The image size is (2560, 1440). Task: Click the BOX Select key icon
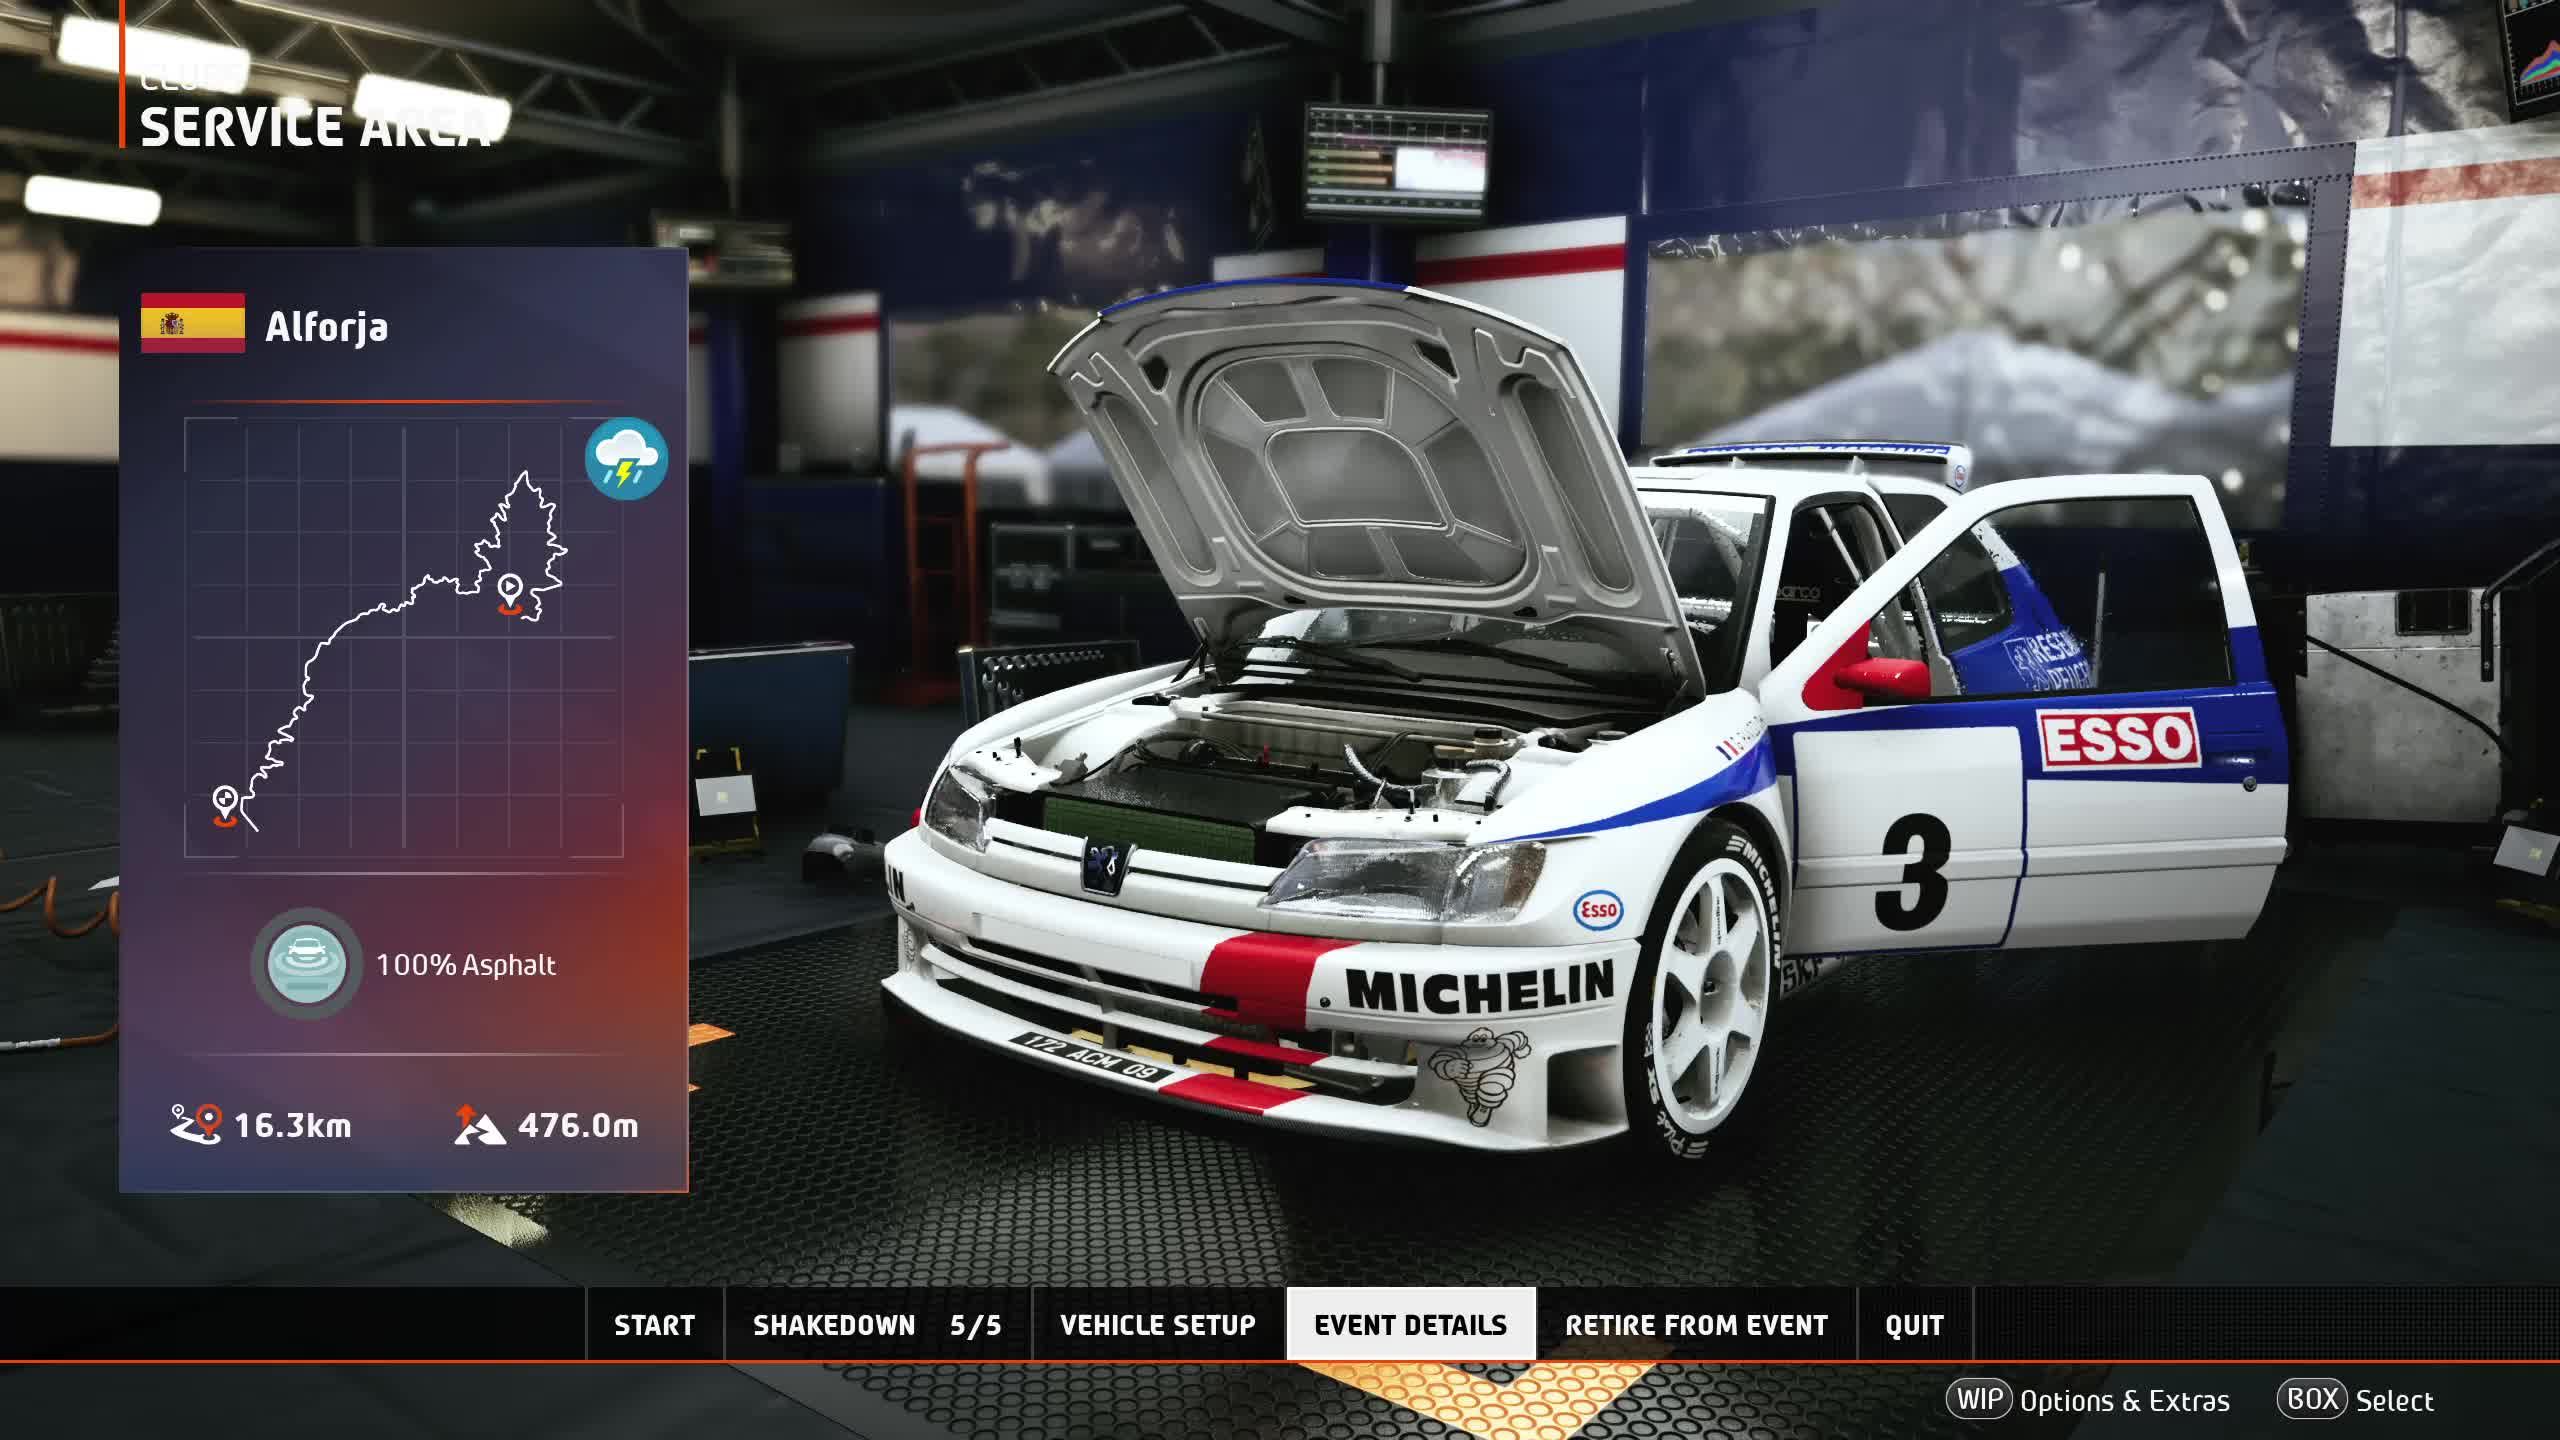[x=2312, y=1399]
